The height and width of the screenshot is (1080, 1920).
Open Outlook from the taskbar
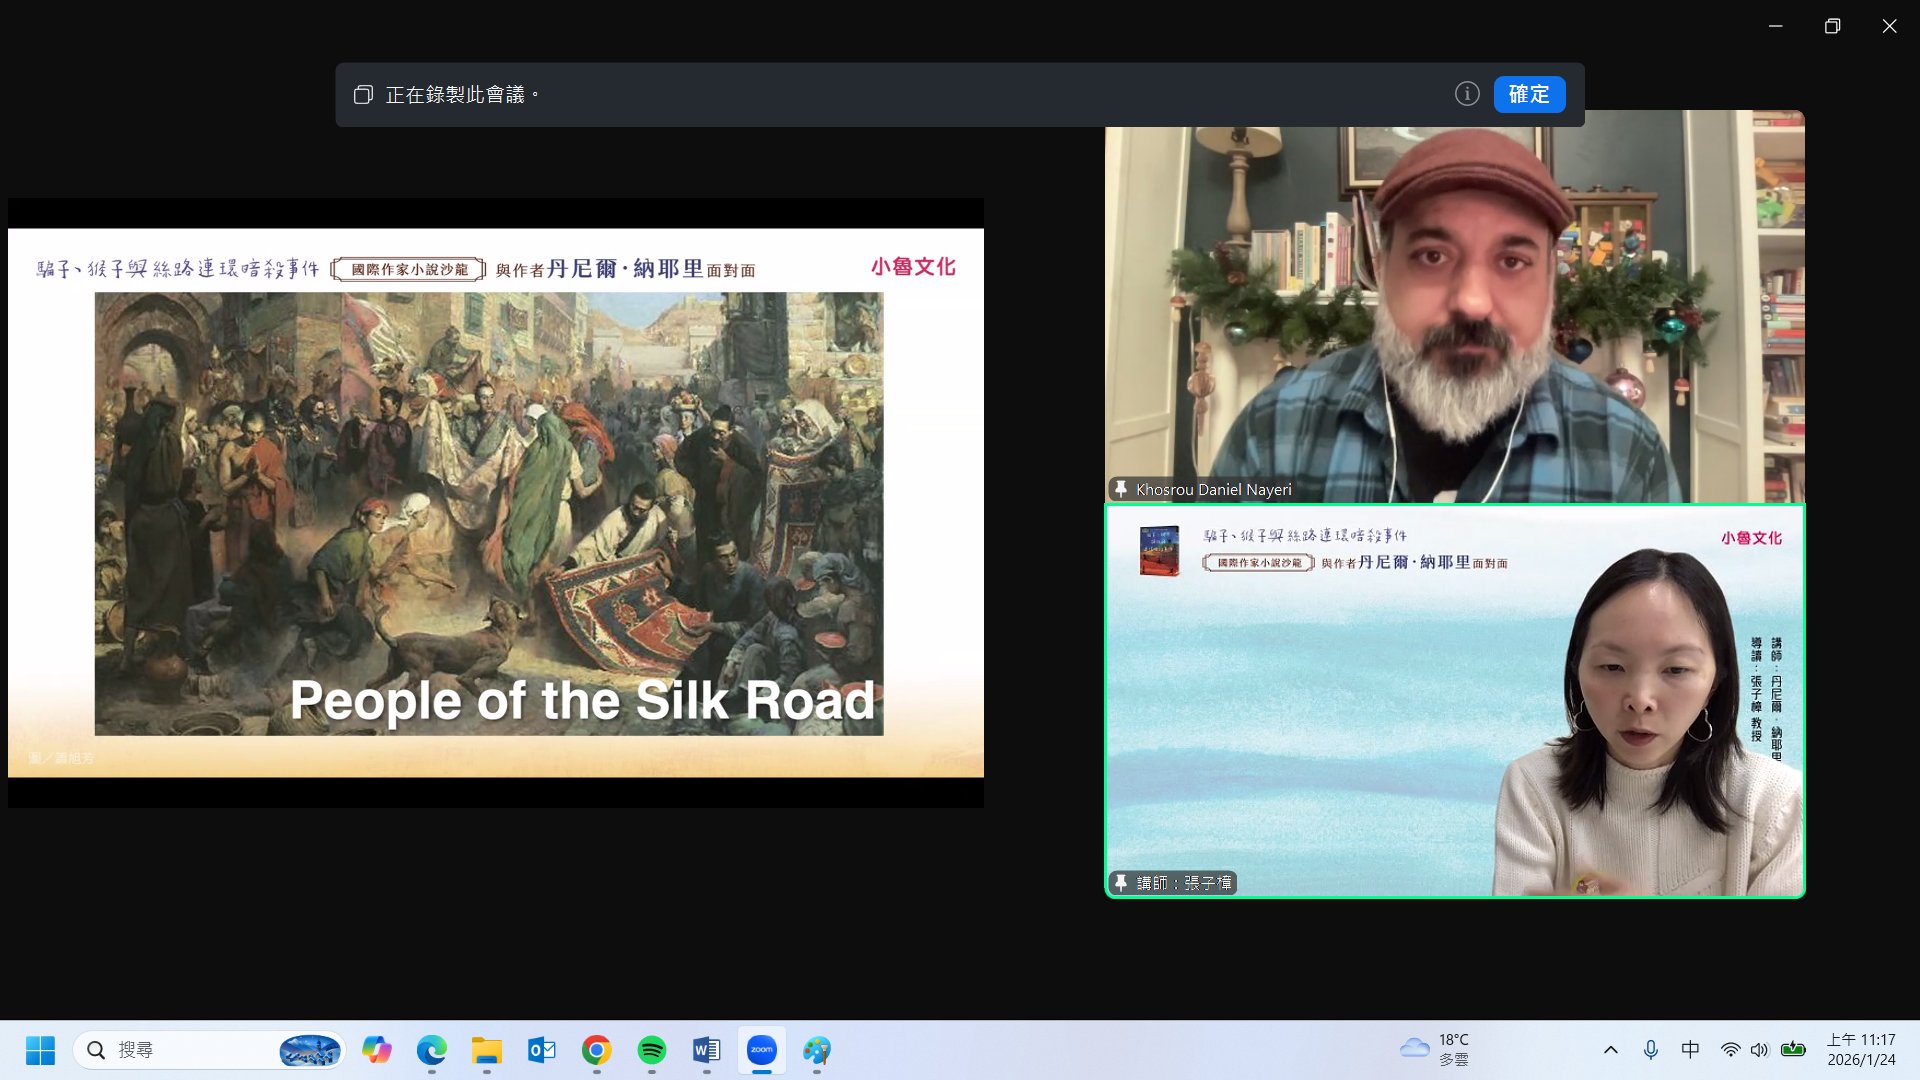pyautogui.click(x=541, y=1050)
